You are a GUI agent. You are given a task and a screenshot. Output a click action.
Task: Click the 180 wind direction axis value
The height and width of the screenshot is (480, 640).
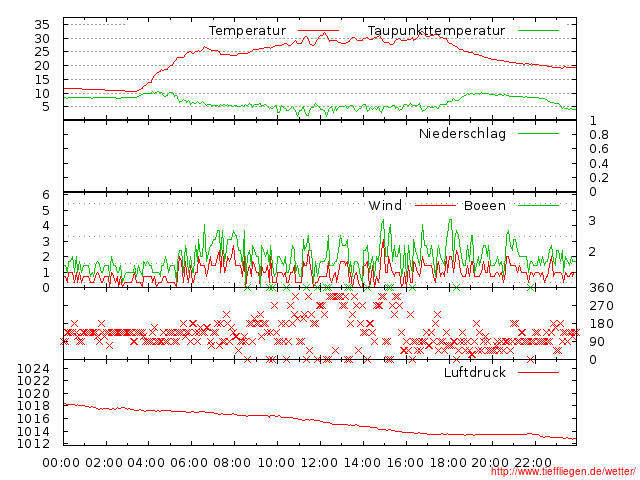click(x=601, y=324)
